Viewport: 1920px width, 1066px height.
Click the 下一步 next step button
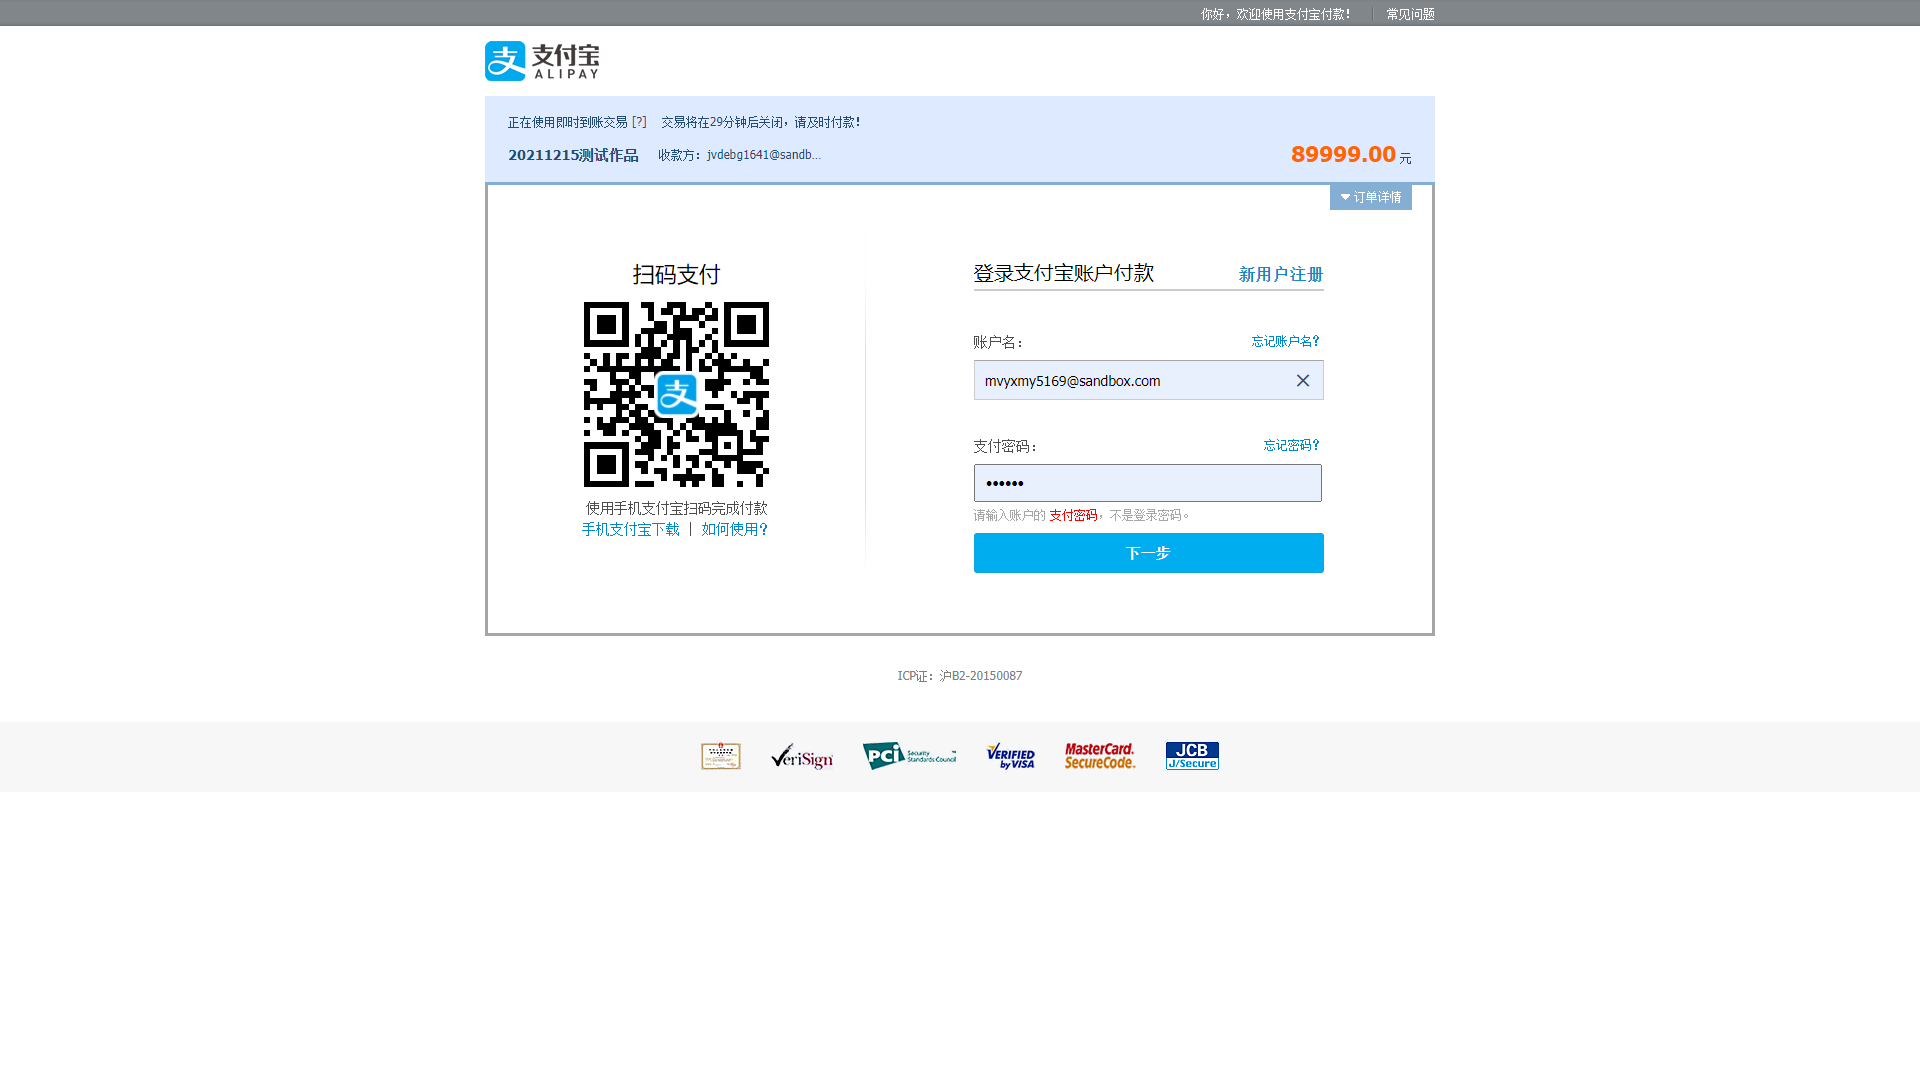point(1148,553)
